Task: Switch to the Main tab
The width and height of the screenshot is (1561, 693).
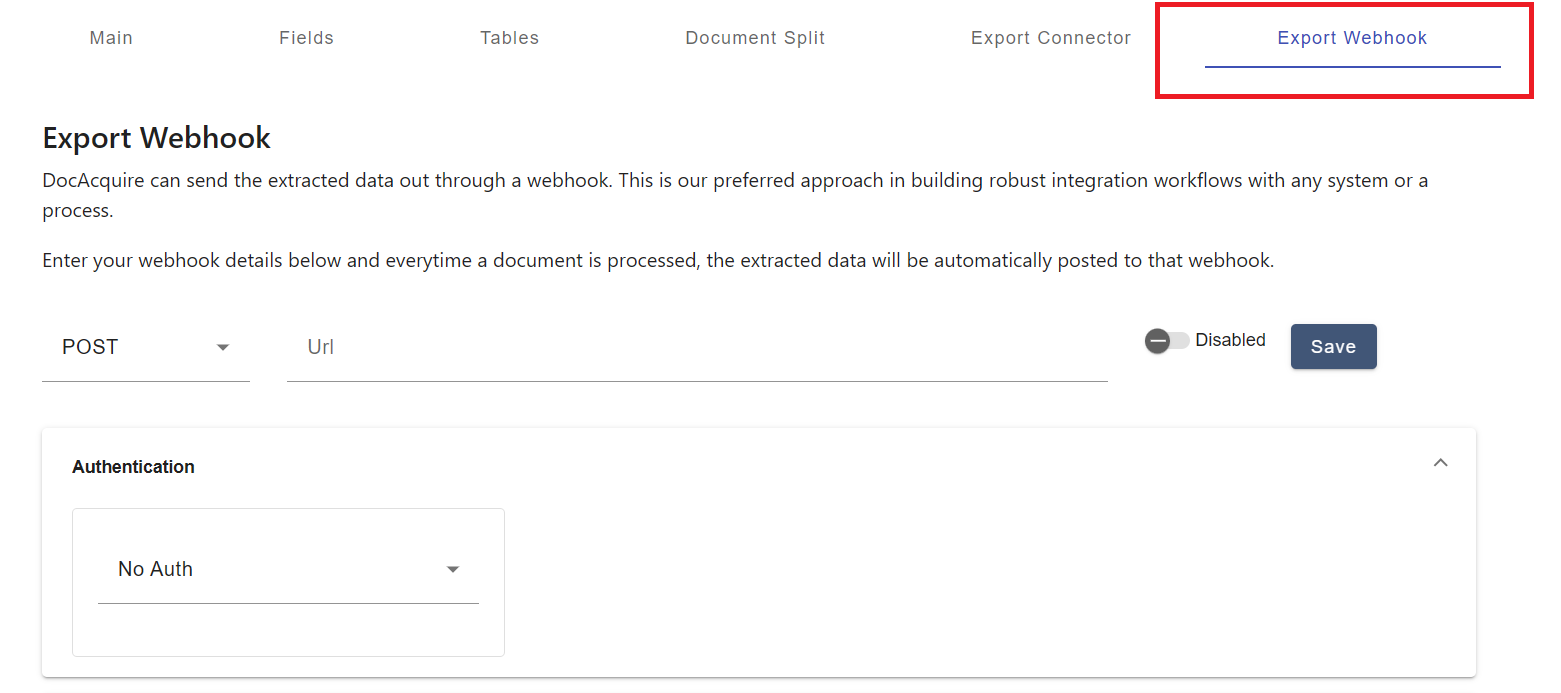Action: click(110, 37)
